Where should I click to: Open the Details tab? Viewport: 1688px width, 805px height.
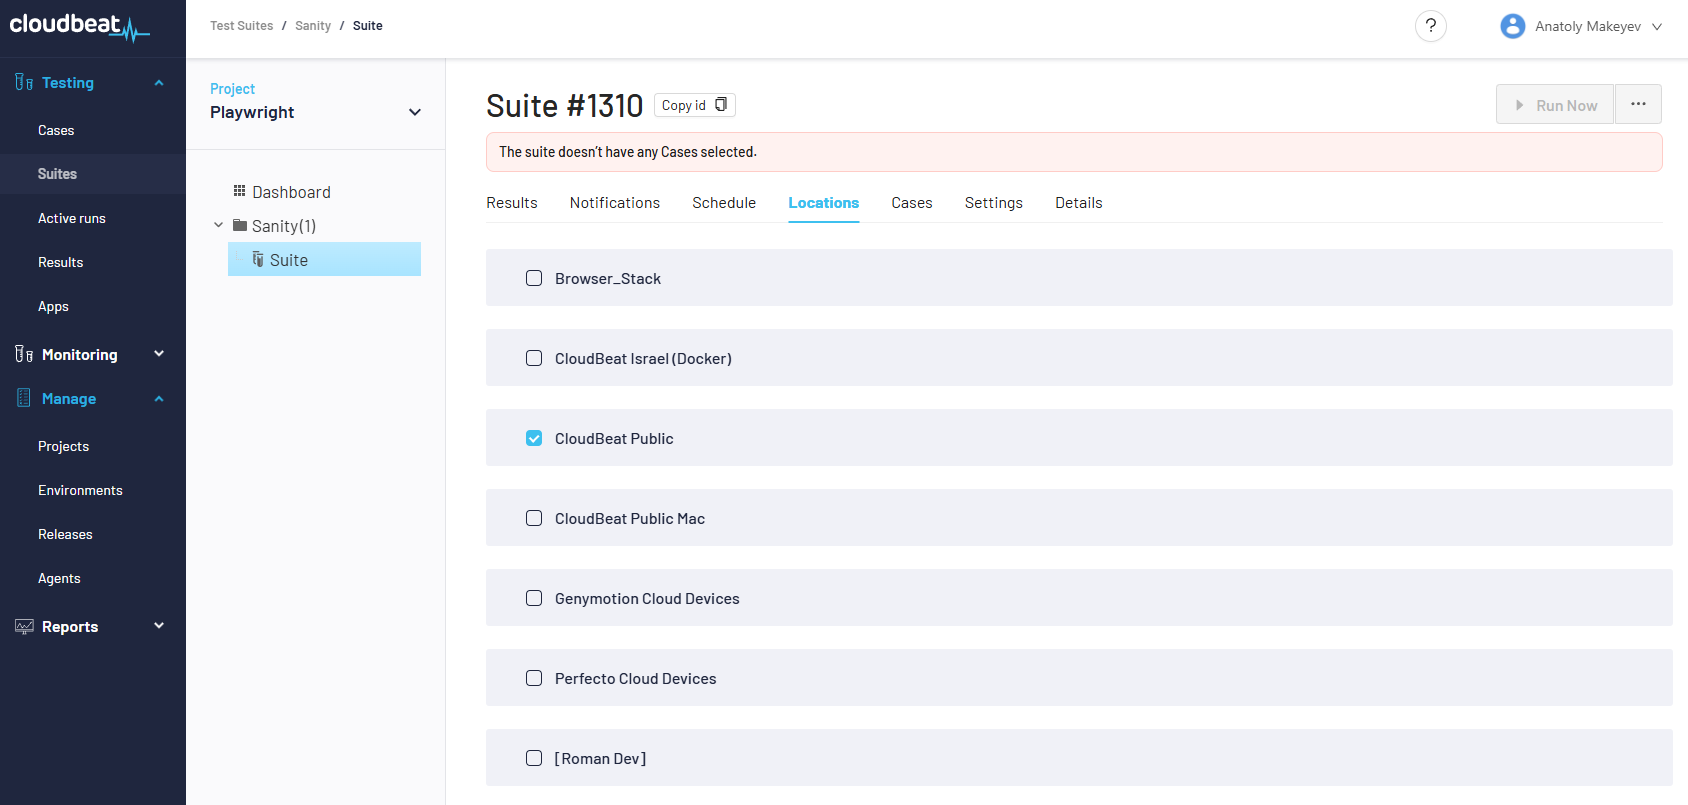pos(1079,203)
